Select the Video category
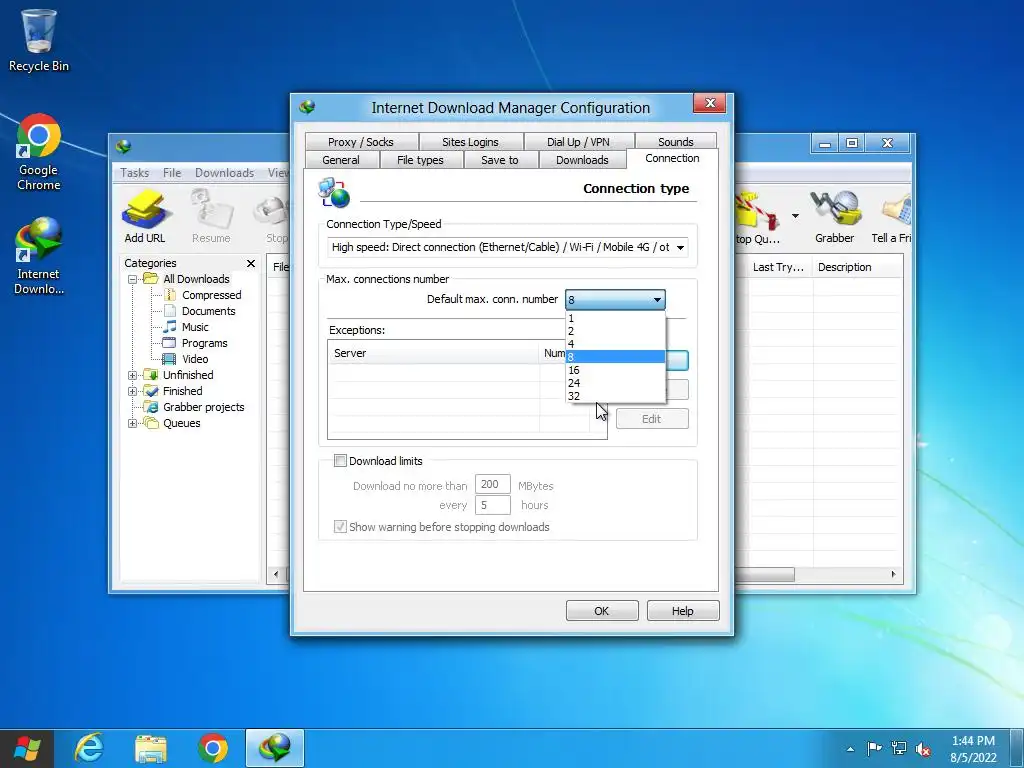The height and width of the screenshot is (768, 1024). pyautogui.click(x=195, y=359)
